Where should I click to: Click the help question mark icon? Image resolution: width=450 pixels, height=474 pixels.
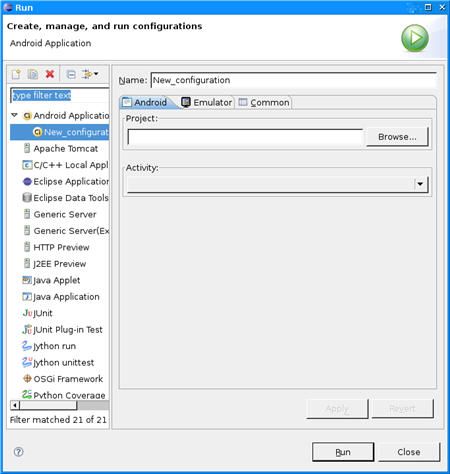(x=19, y=452)
